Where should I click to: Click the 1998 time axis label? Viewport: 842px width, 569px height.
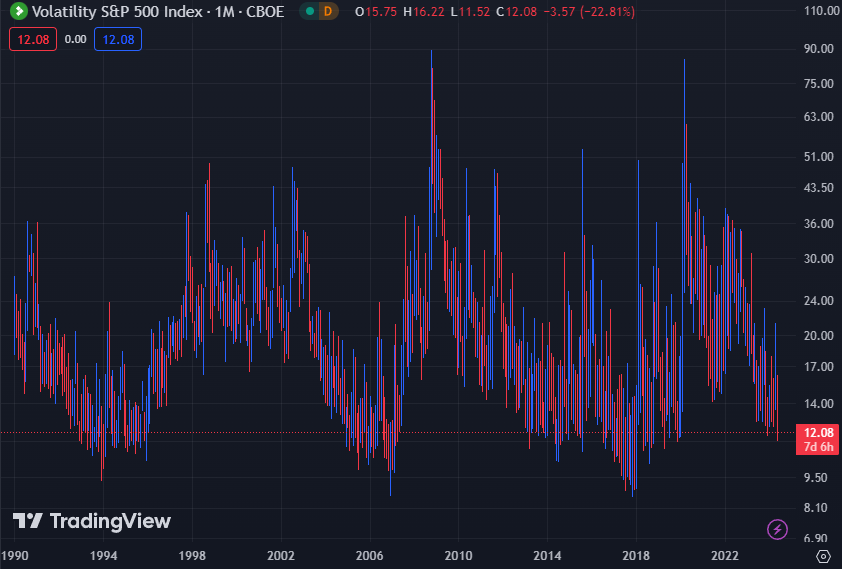click(192, 556)
